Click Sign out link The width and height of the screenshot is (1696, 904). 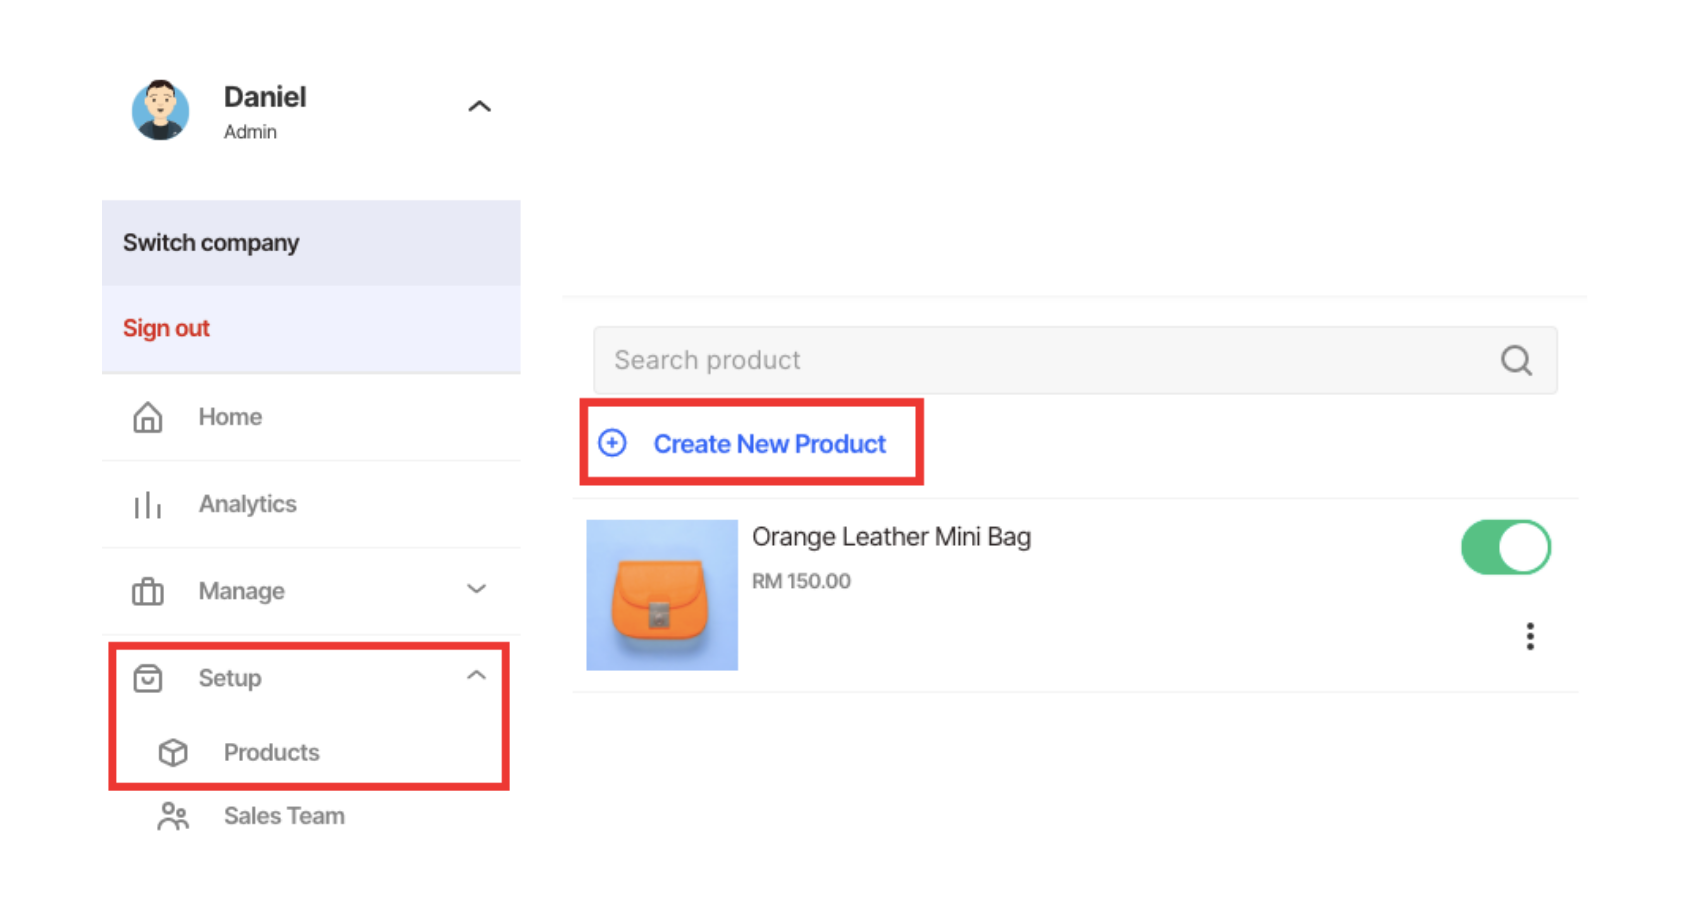[x=166, y=328]
